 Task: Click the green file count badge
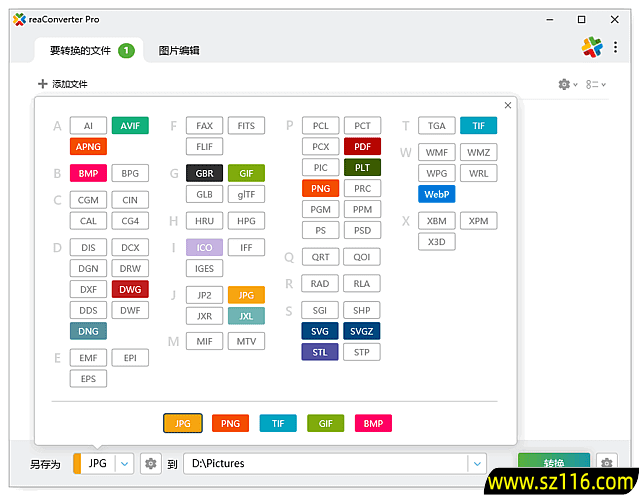pos(126,51)
